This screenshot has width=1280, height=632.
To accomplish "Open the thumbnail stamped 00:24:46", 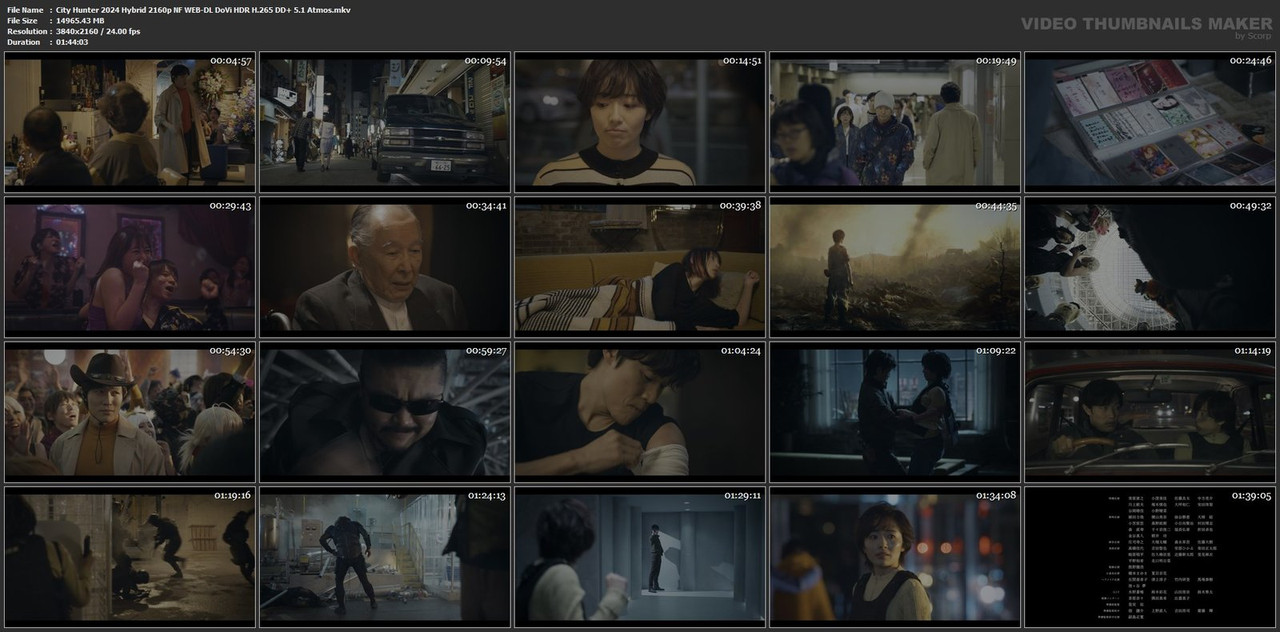I will 1150,121.
